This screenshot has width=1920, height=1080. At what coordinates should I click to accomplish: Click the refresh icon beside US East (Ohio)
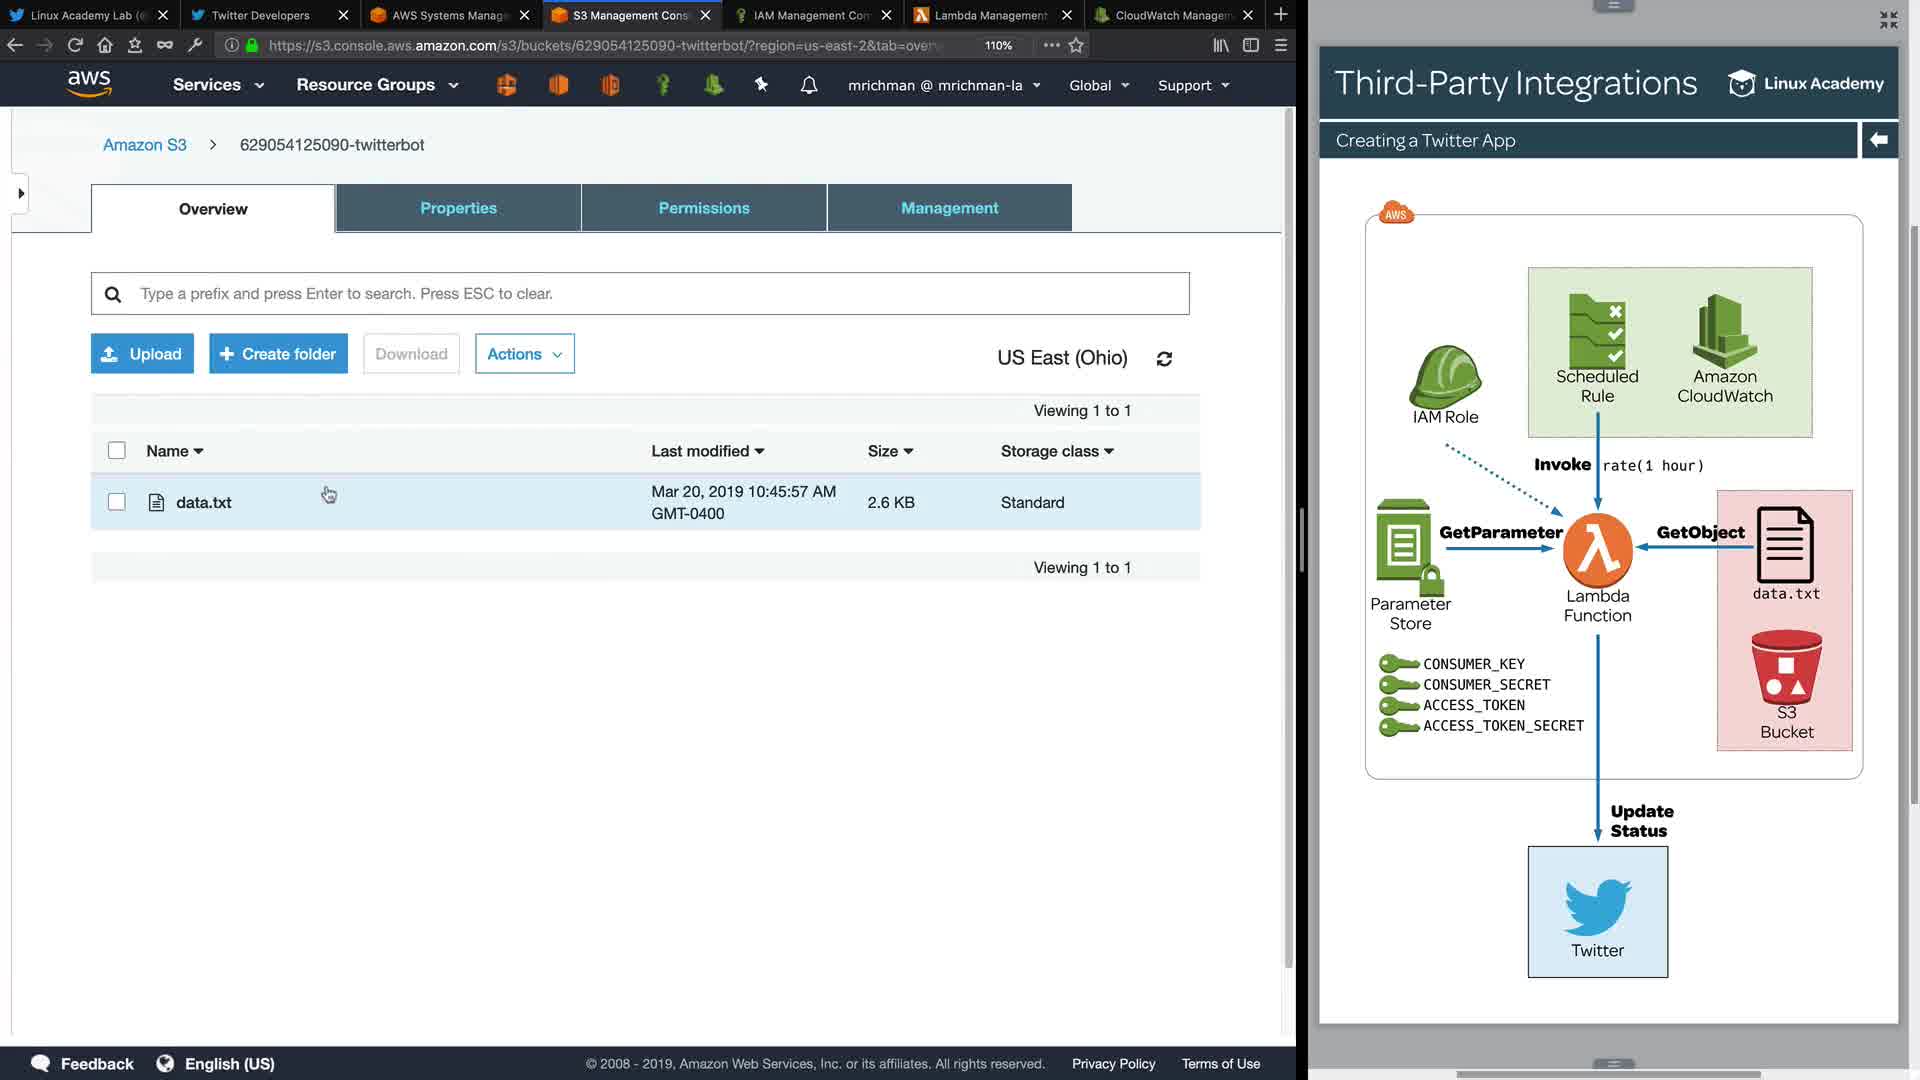click(1164, 359)
